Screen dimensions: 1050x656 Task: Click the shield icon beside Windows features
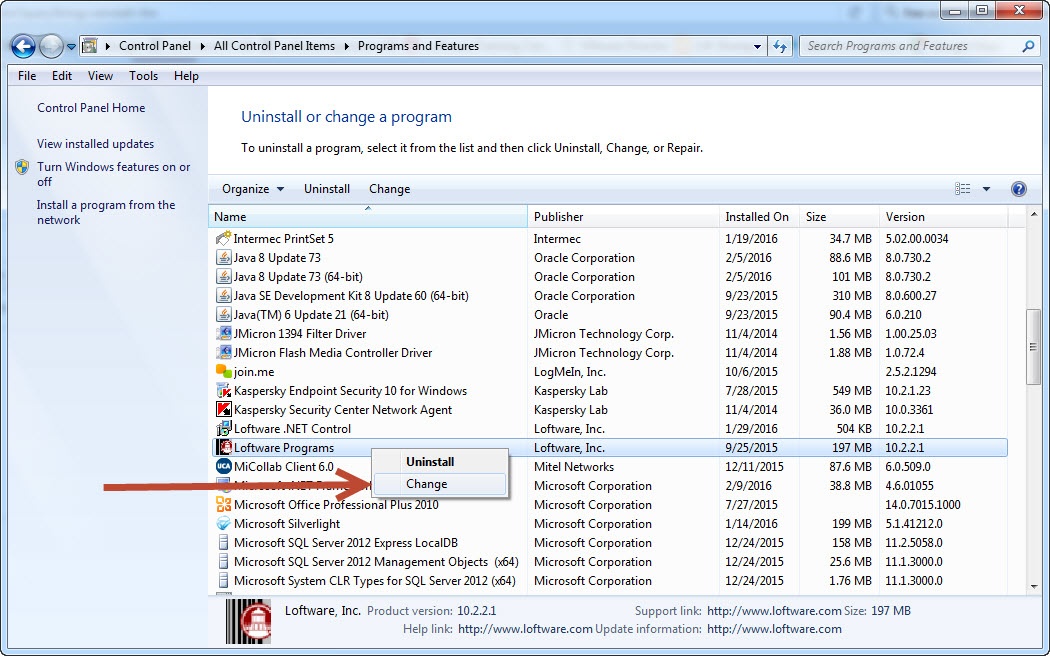22,167
